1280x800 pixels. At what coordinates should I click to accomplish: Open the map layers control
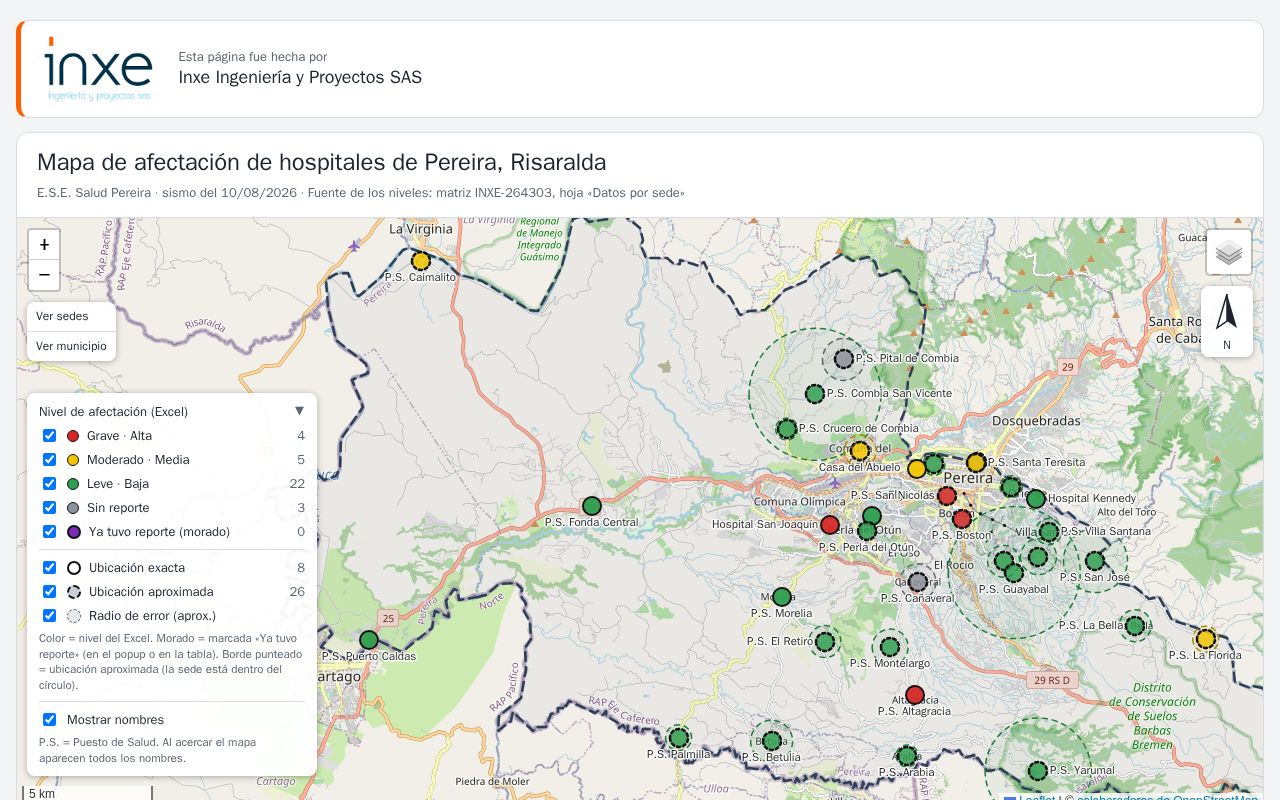tap(1229, 252)
